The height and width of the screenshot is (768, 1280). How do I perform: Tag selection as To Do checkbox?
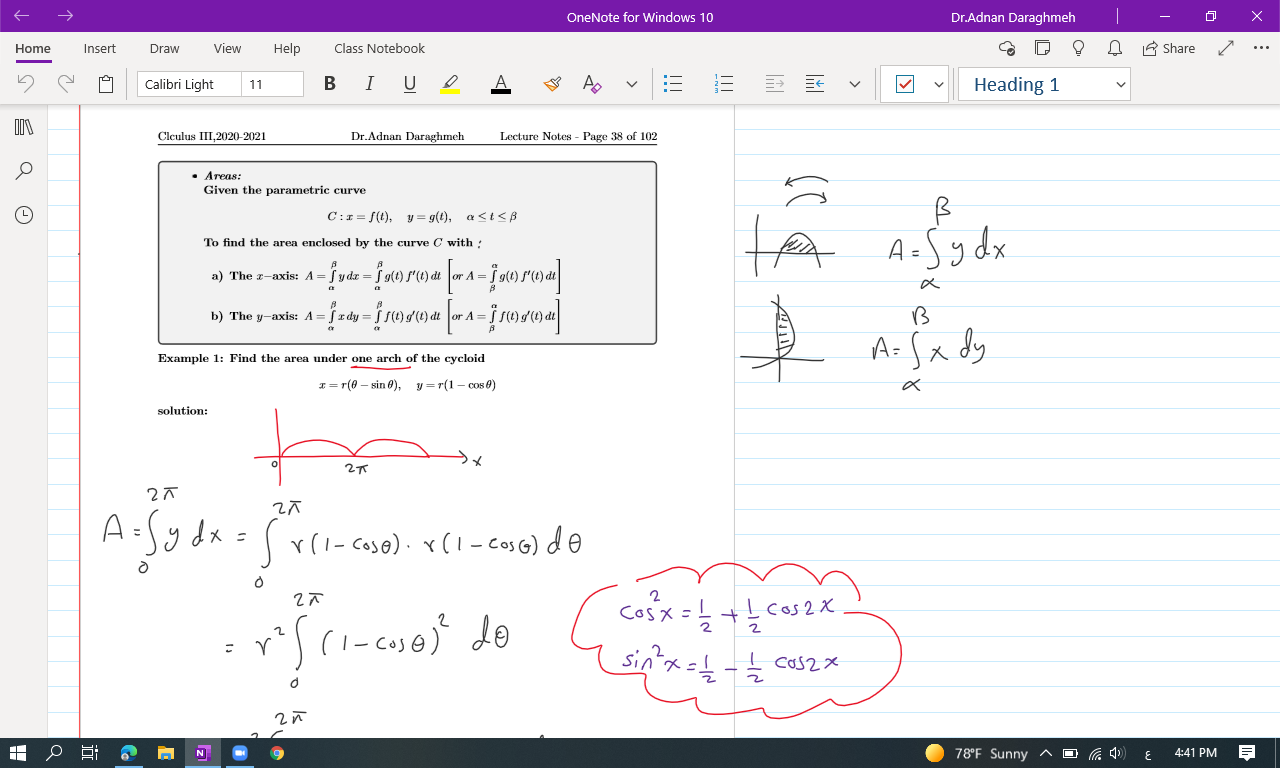click(905, 85)
